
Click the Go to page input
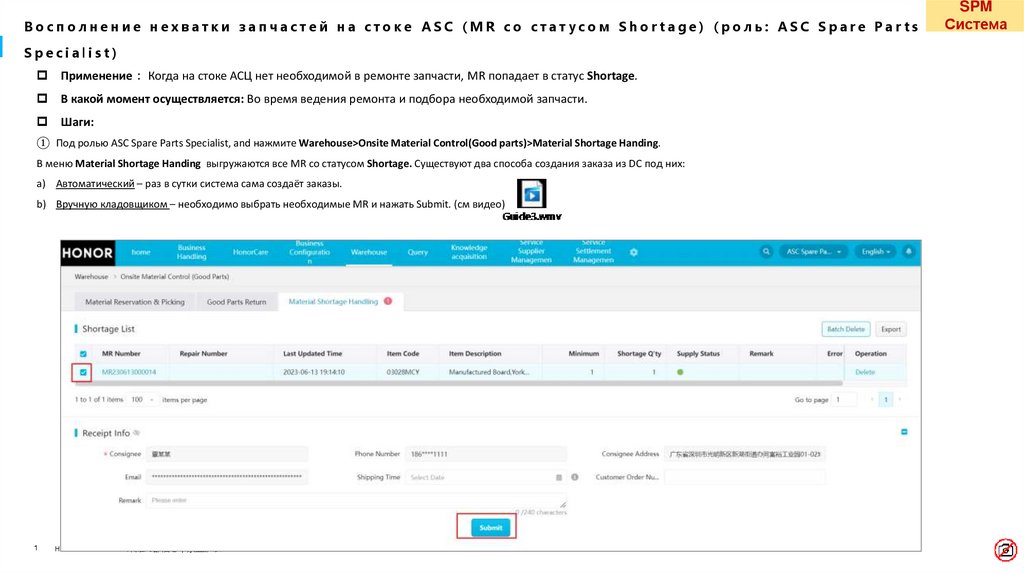point(844,400)
